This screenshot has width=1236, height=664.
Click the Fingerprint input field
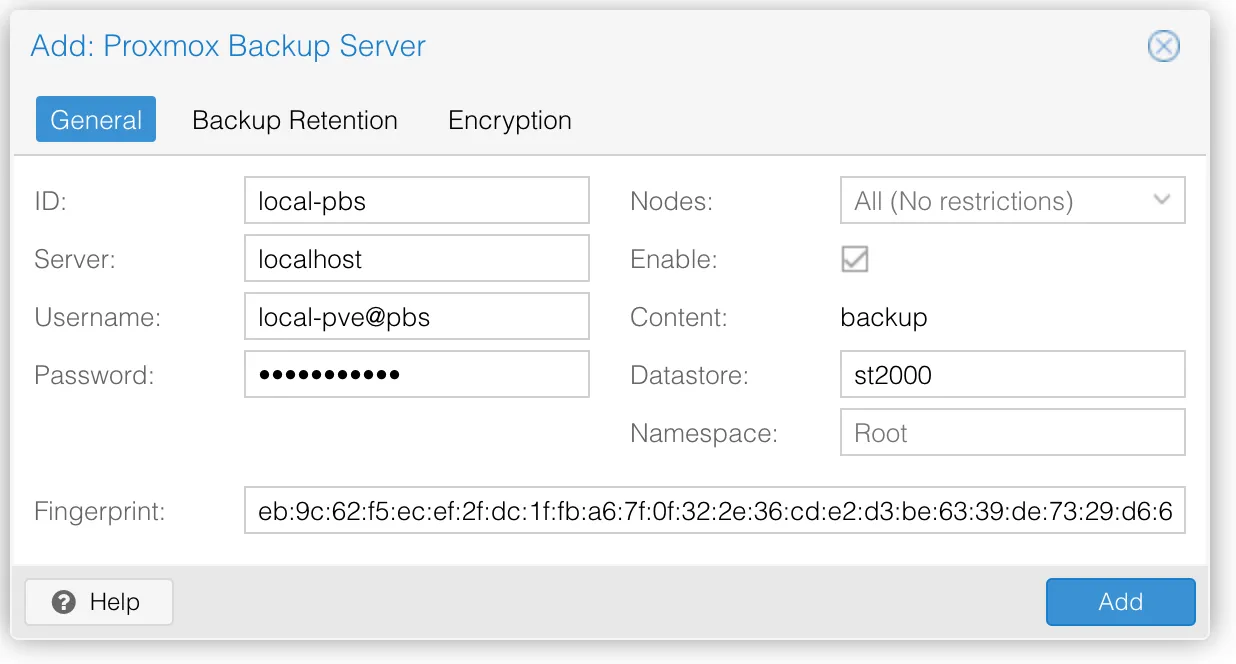pos(715,511)
